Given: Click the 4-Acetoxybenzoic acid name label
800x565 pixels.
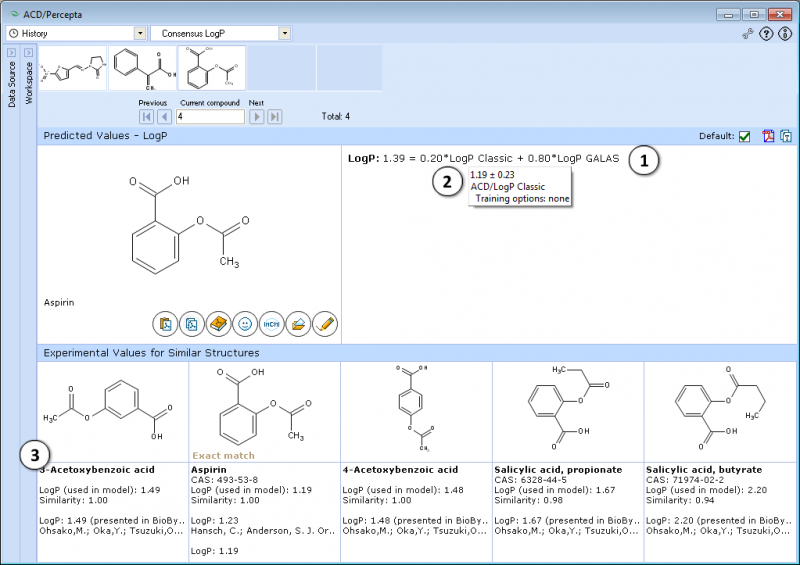Looking at the screenshot, I should click(401, 470).
